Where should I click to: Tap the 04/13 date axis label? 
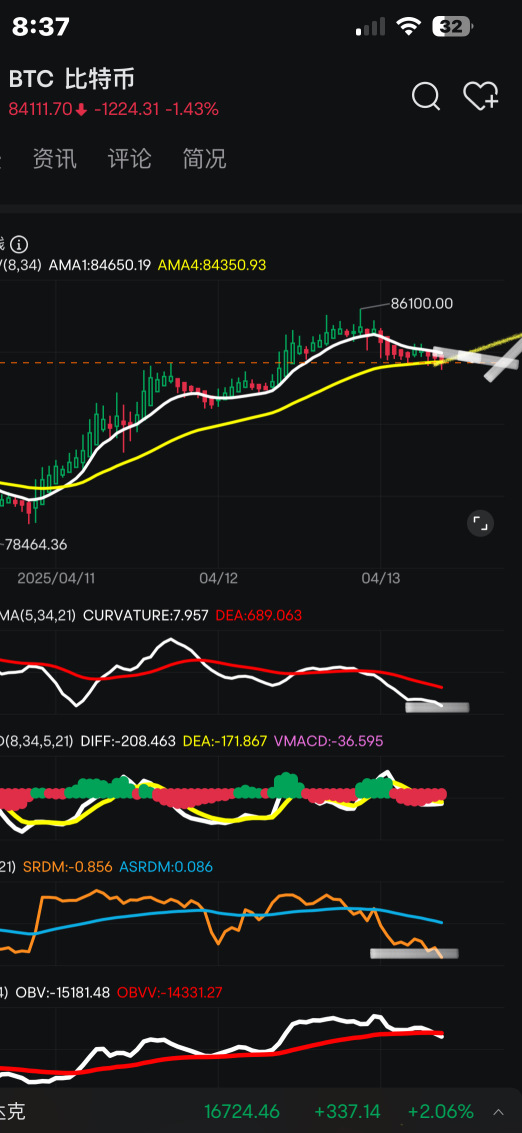pyautogui.click(x=381, y=578)
